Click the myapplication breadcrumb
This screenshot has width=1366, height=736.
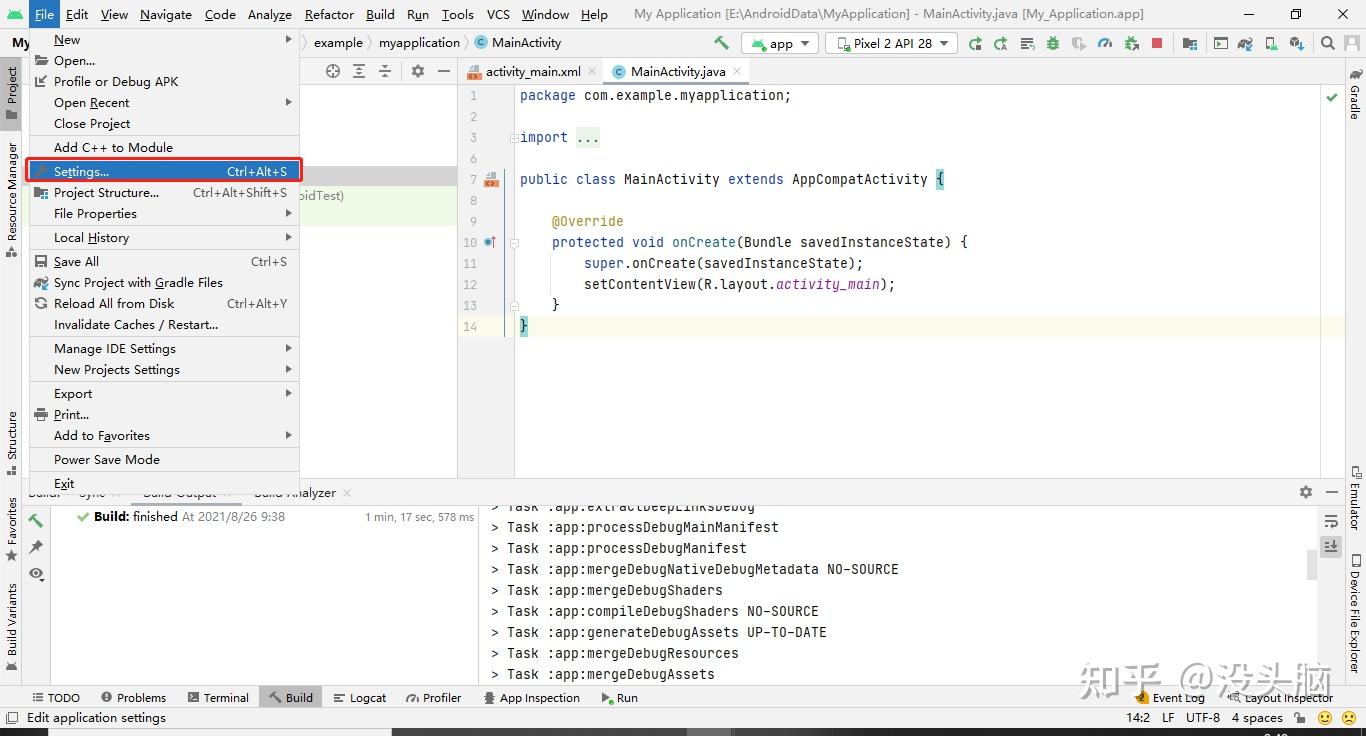pos(419,43)
